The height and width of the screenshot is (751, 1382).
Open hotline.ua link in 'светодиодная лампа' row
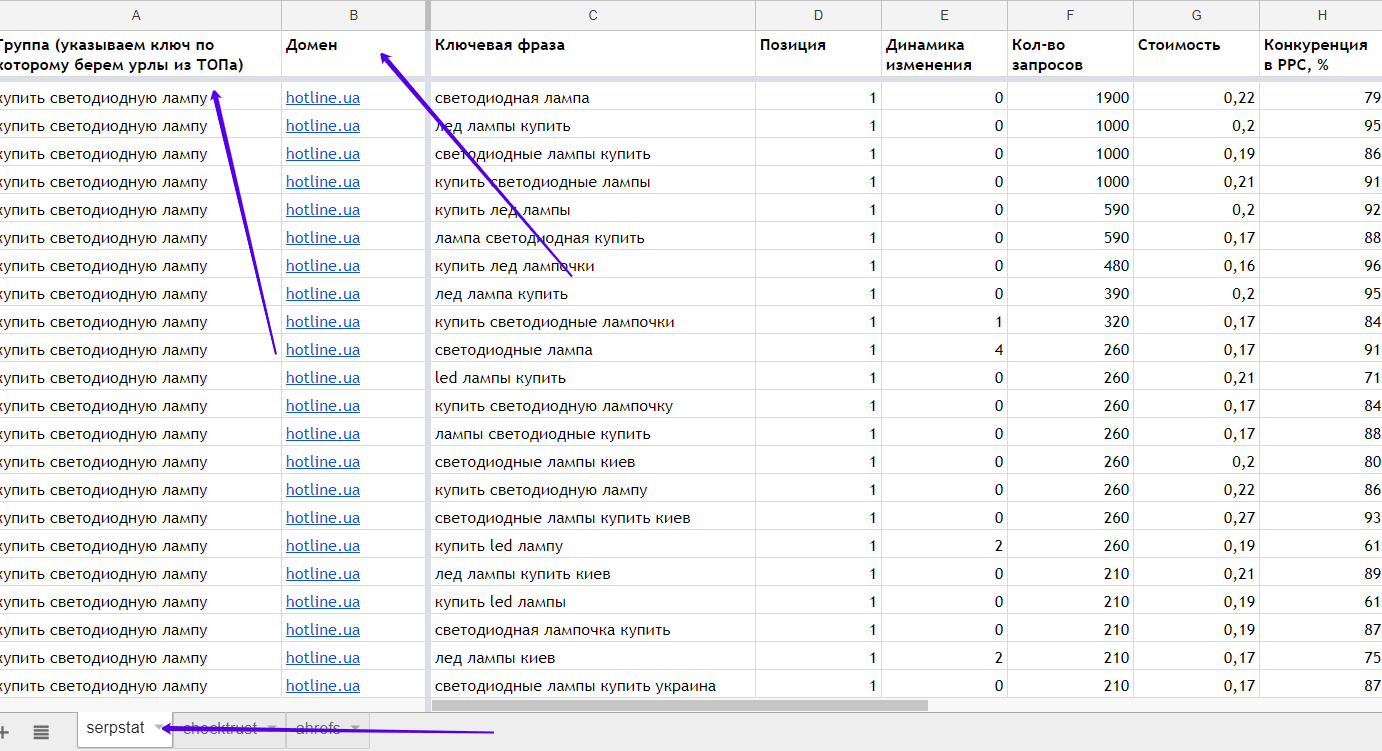pyautogui.click(x=322, y=98)
